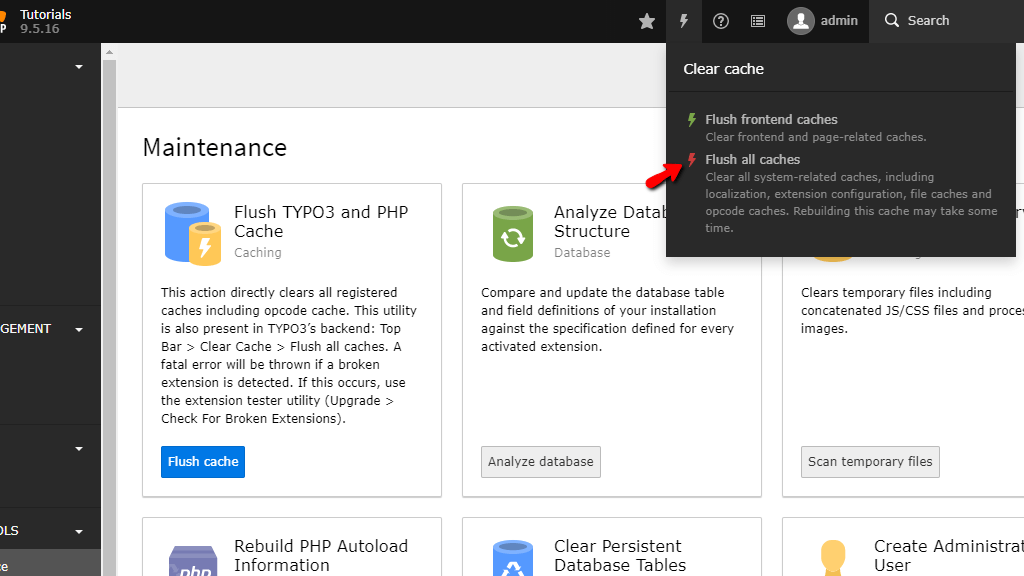This screenshot has height=576, width=1024.
Task: Click the Create Administrative User person icon
Action: click(x=833, y=555)
